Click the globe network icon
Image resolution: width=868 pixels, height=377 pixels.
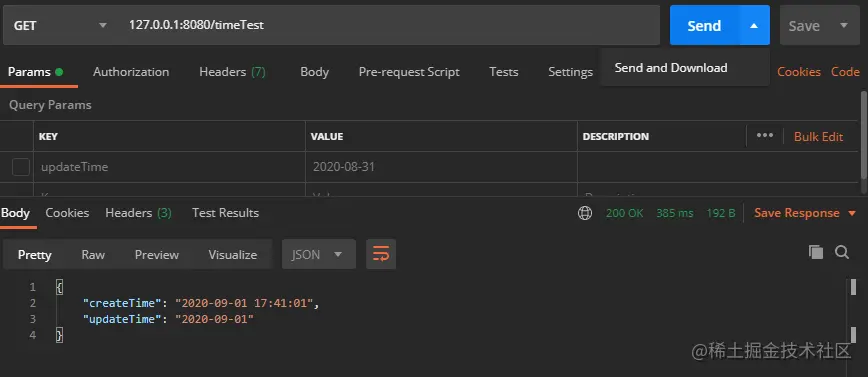pyautogui.click(x=585, y=213)
